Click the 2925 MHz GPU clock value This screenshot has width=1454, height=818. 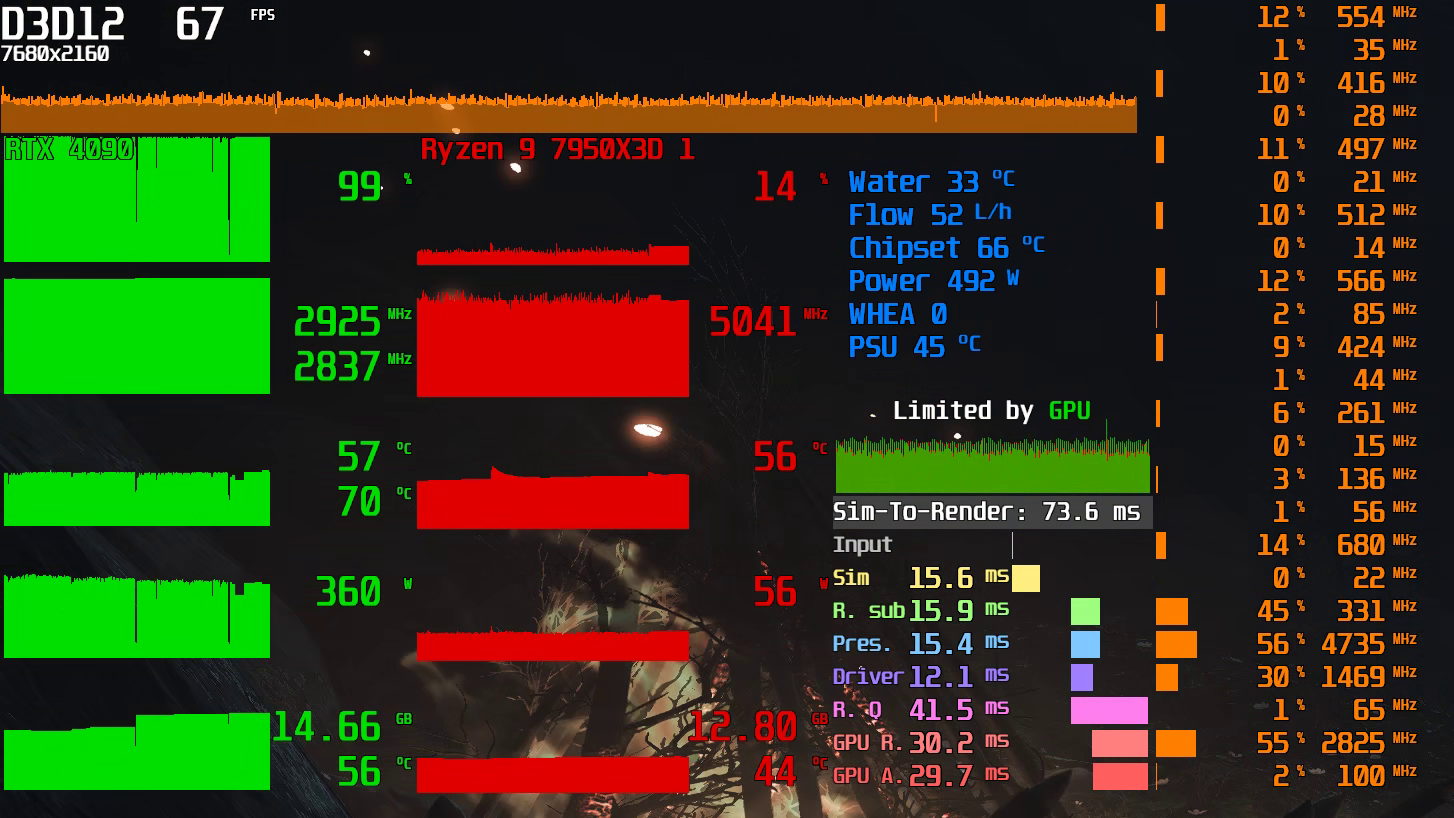pyautogui.click(x=352, y=322)
